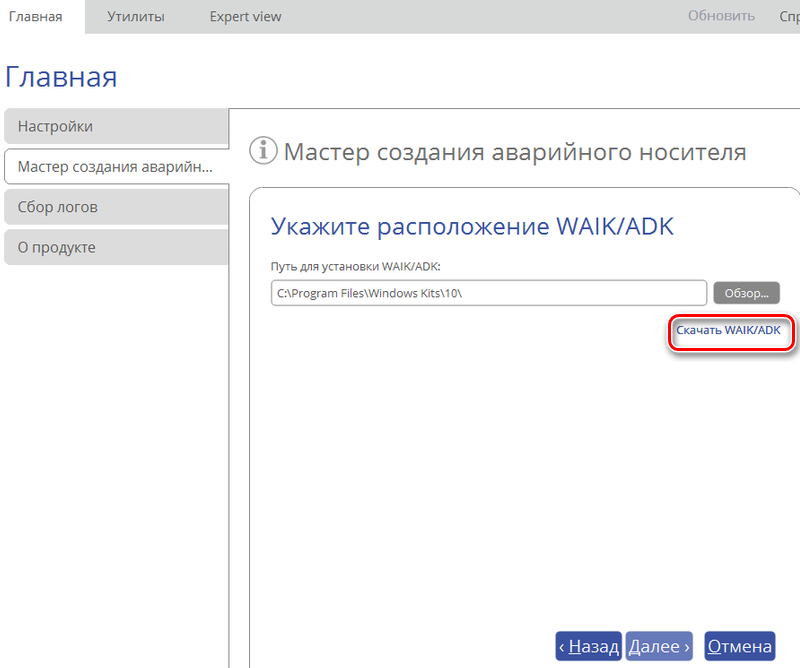Open the partially visible Справка menu item
Image resolution: width=800 pixels, height=668 pixels.
click(788, 16)
